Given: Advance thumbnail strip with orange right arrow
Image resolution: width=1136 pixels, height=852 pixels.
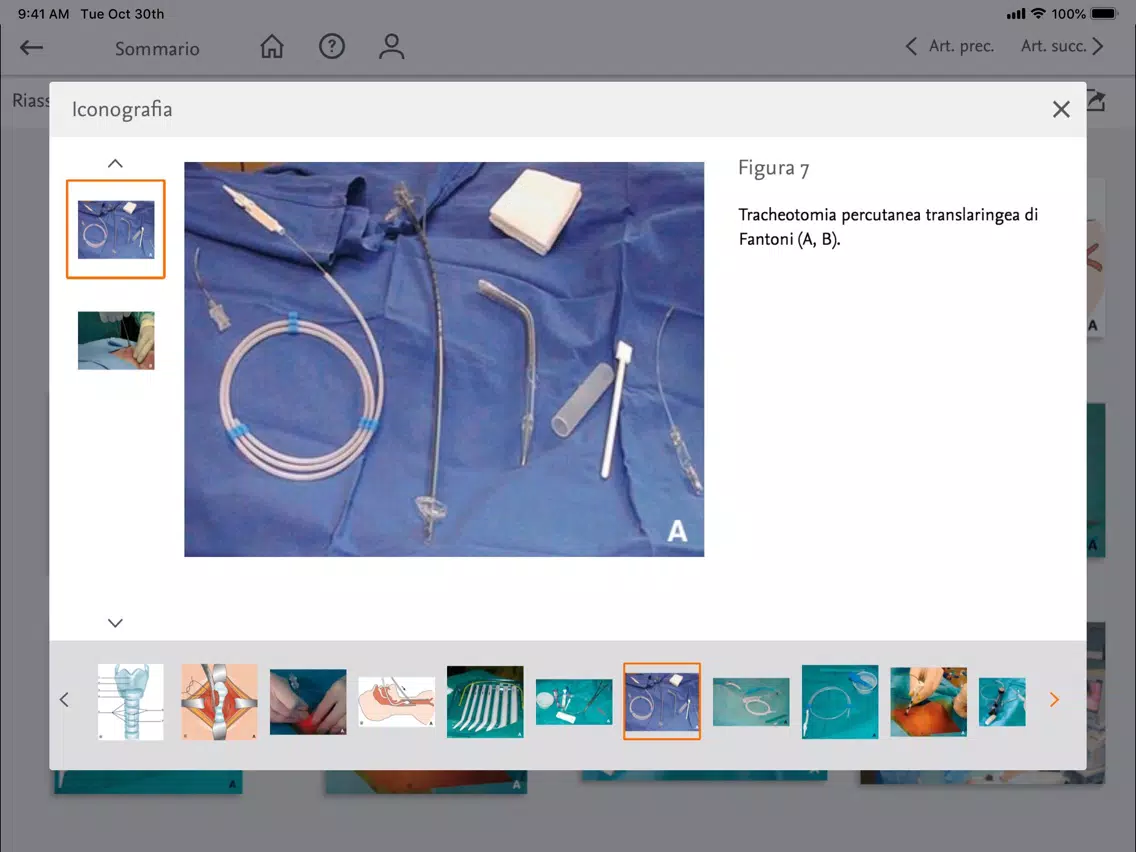Looking at the screenshot, I should tap(1054, 699).
